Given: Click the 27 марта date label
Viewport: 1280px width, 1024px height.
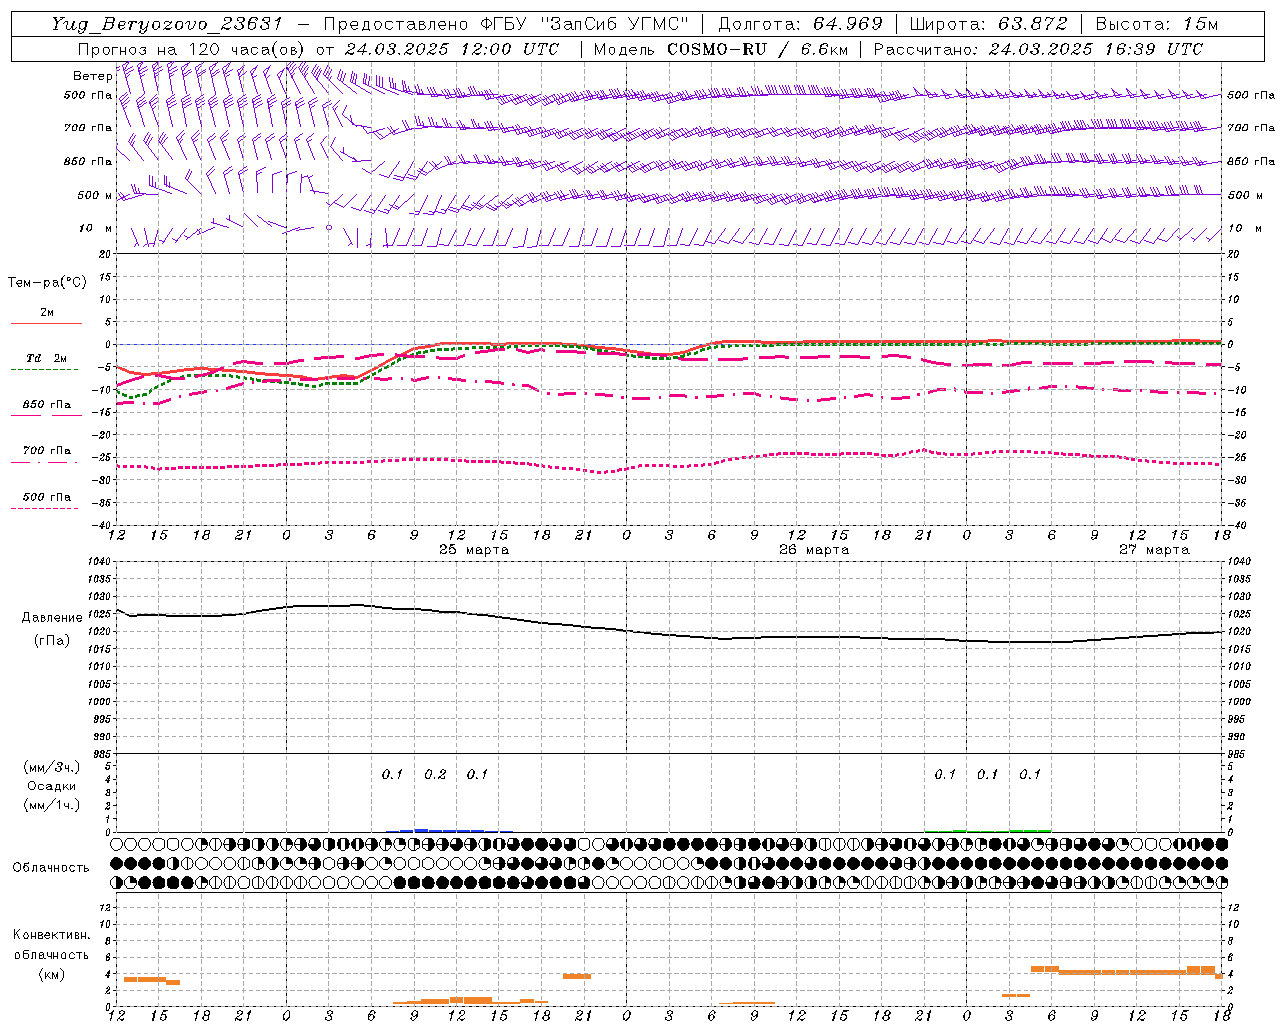Looking at the screenshot, I should (x=1154, y=550).
